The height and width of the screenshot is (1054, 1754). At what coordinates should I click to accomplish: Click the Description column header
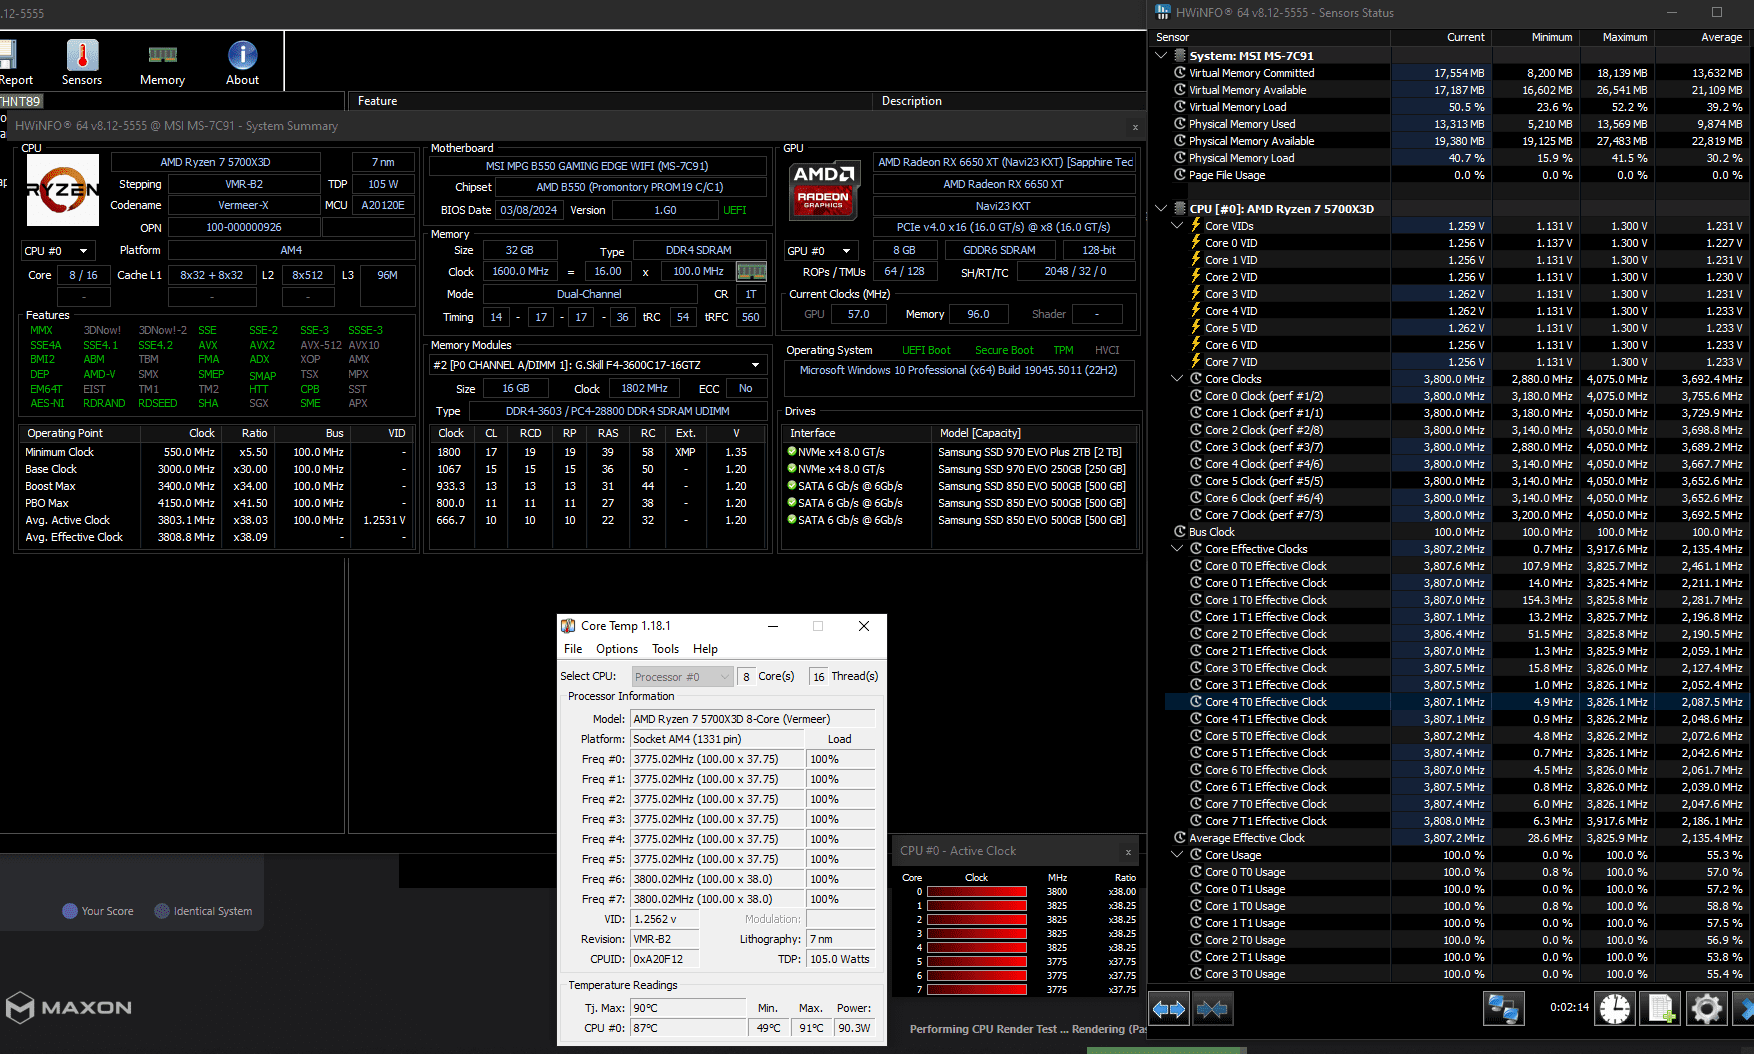coord(1008,101)
